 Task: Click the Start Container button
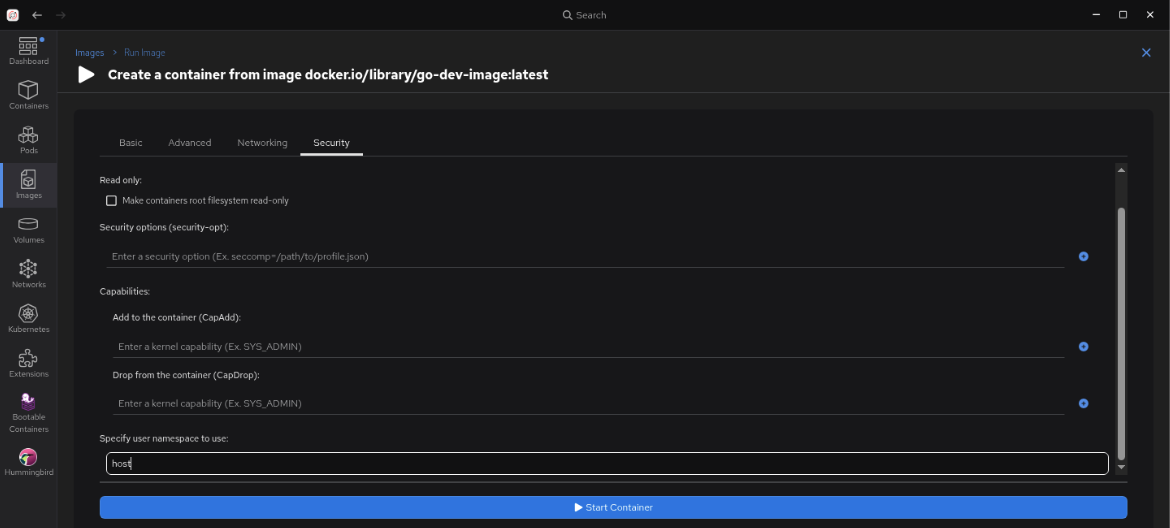(x=613, y=507)
